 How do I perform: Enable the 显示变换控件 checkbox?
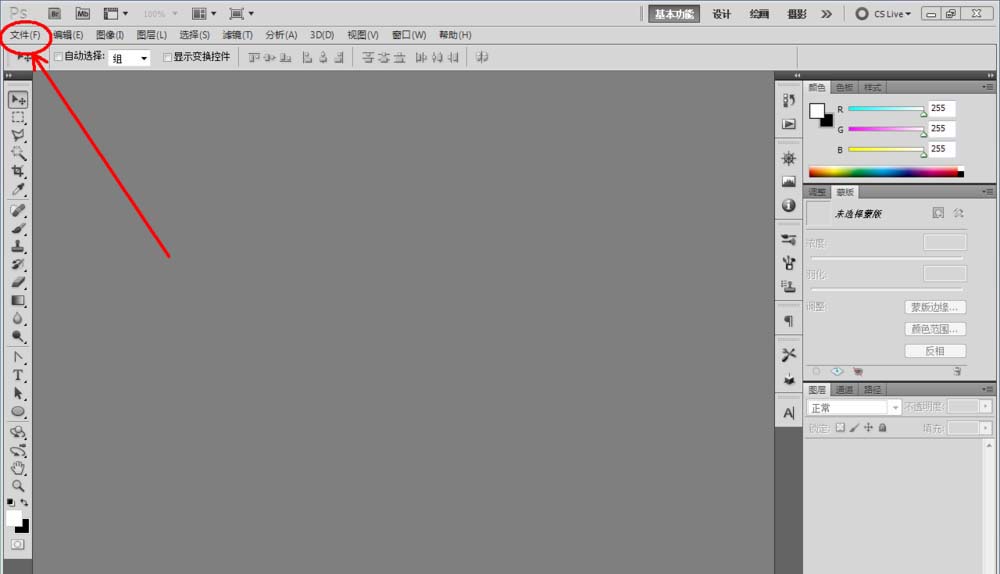[x=167, y=57]
